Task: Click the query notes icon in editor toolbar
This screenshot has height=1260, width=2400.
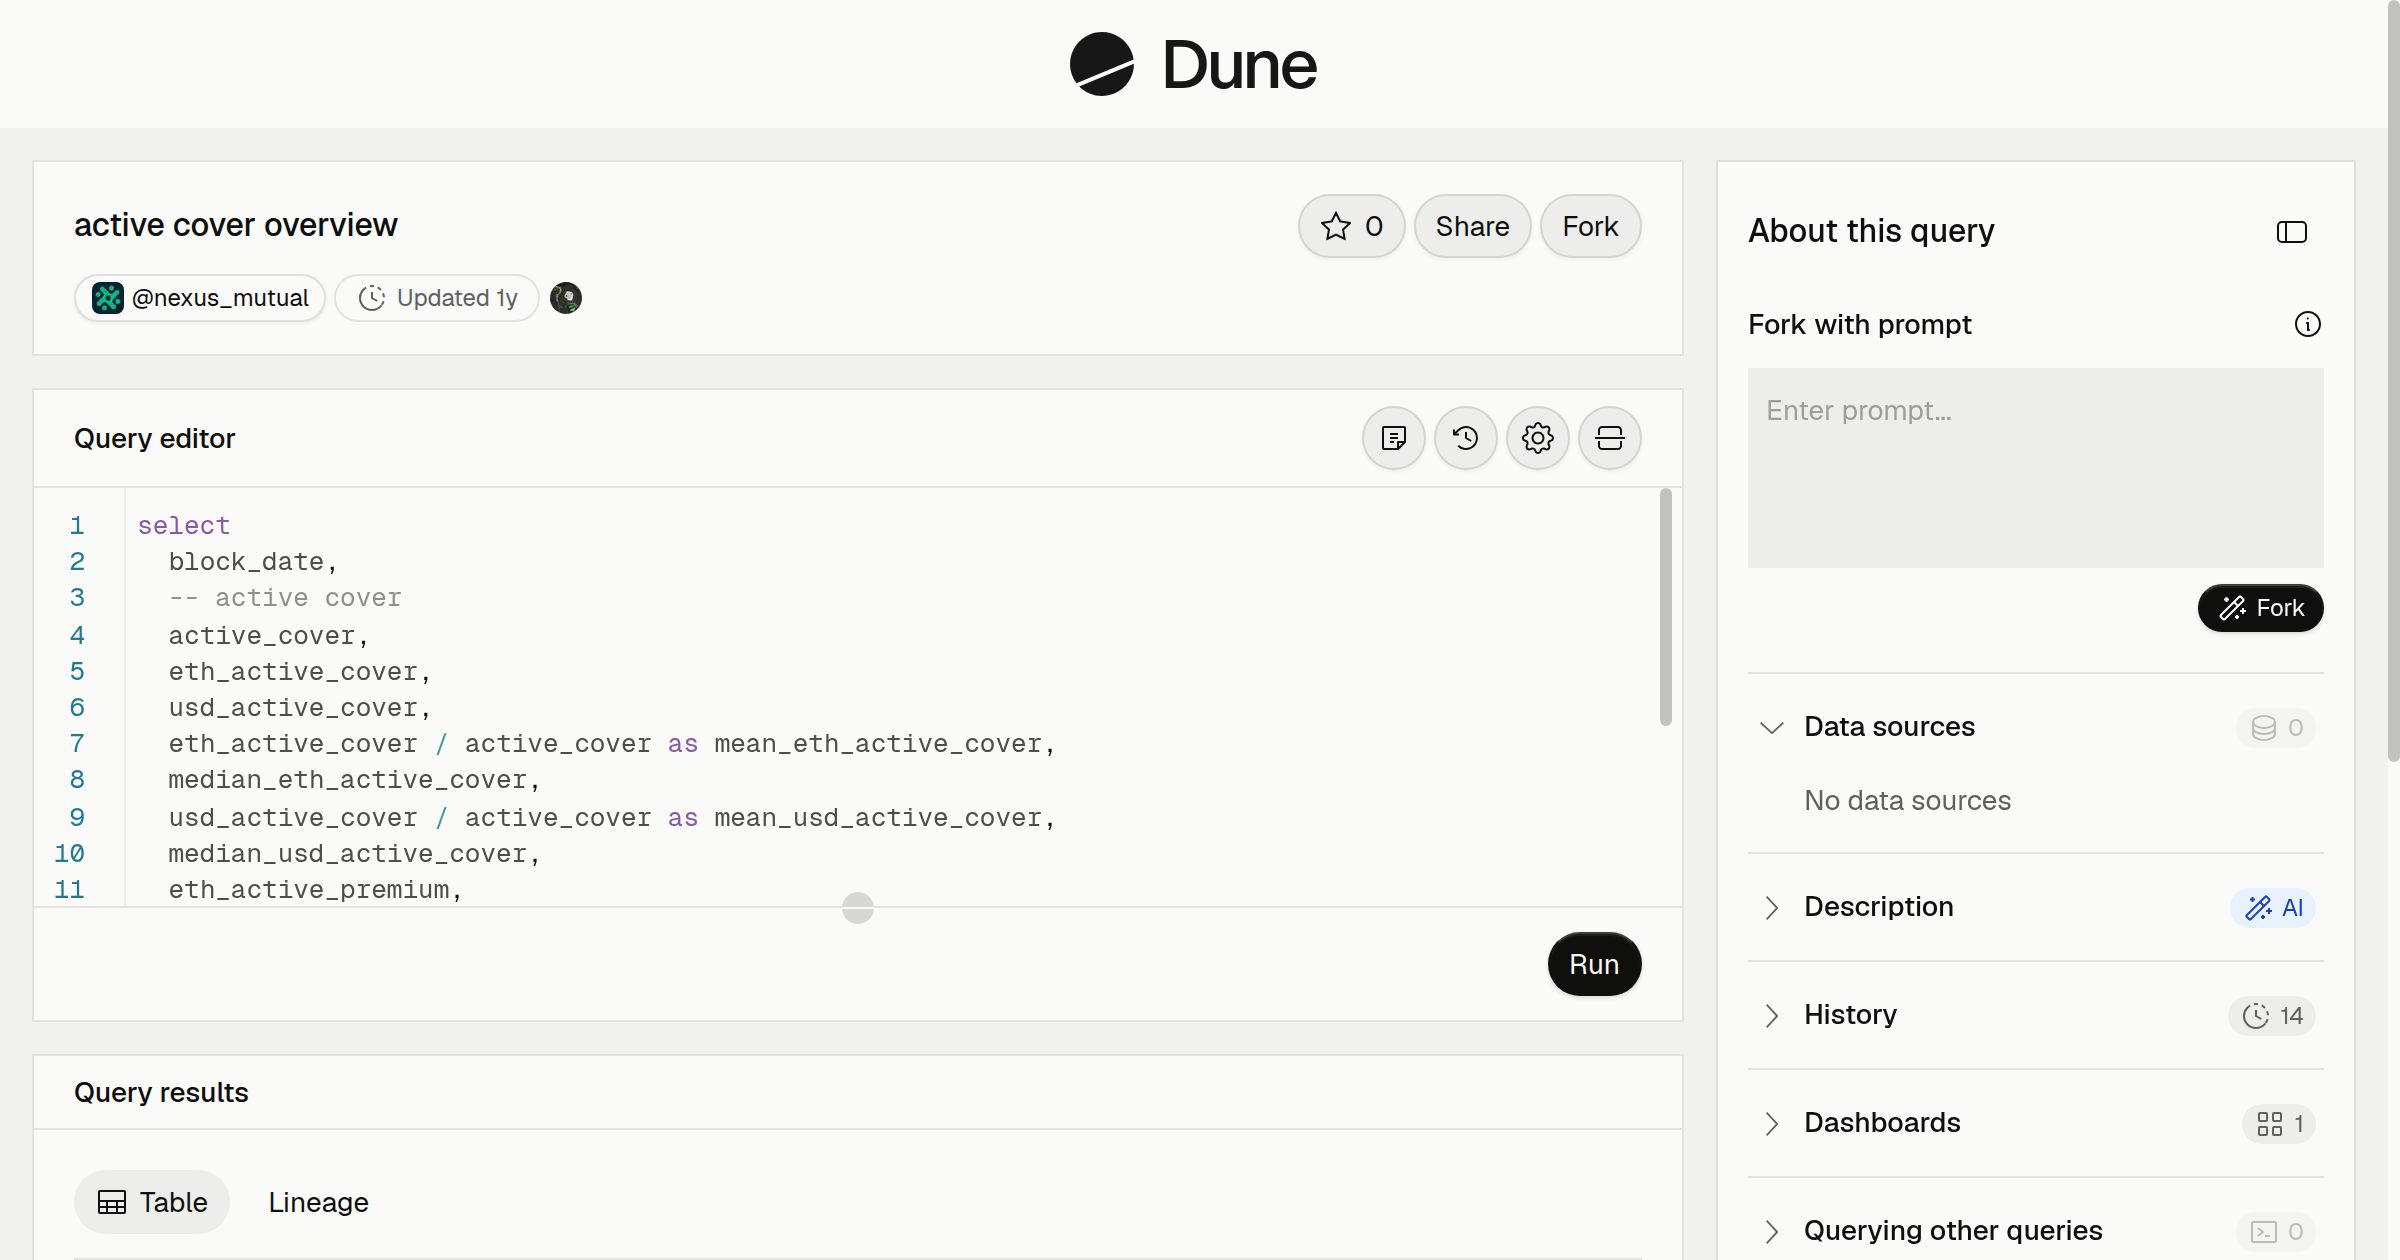Action: click(1394, 438)
